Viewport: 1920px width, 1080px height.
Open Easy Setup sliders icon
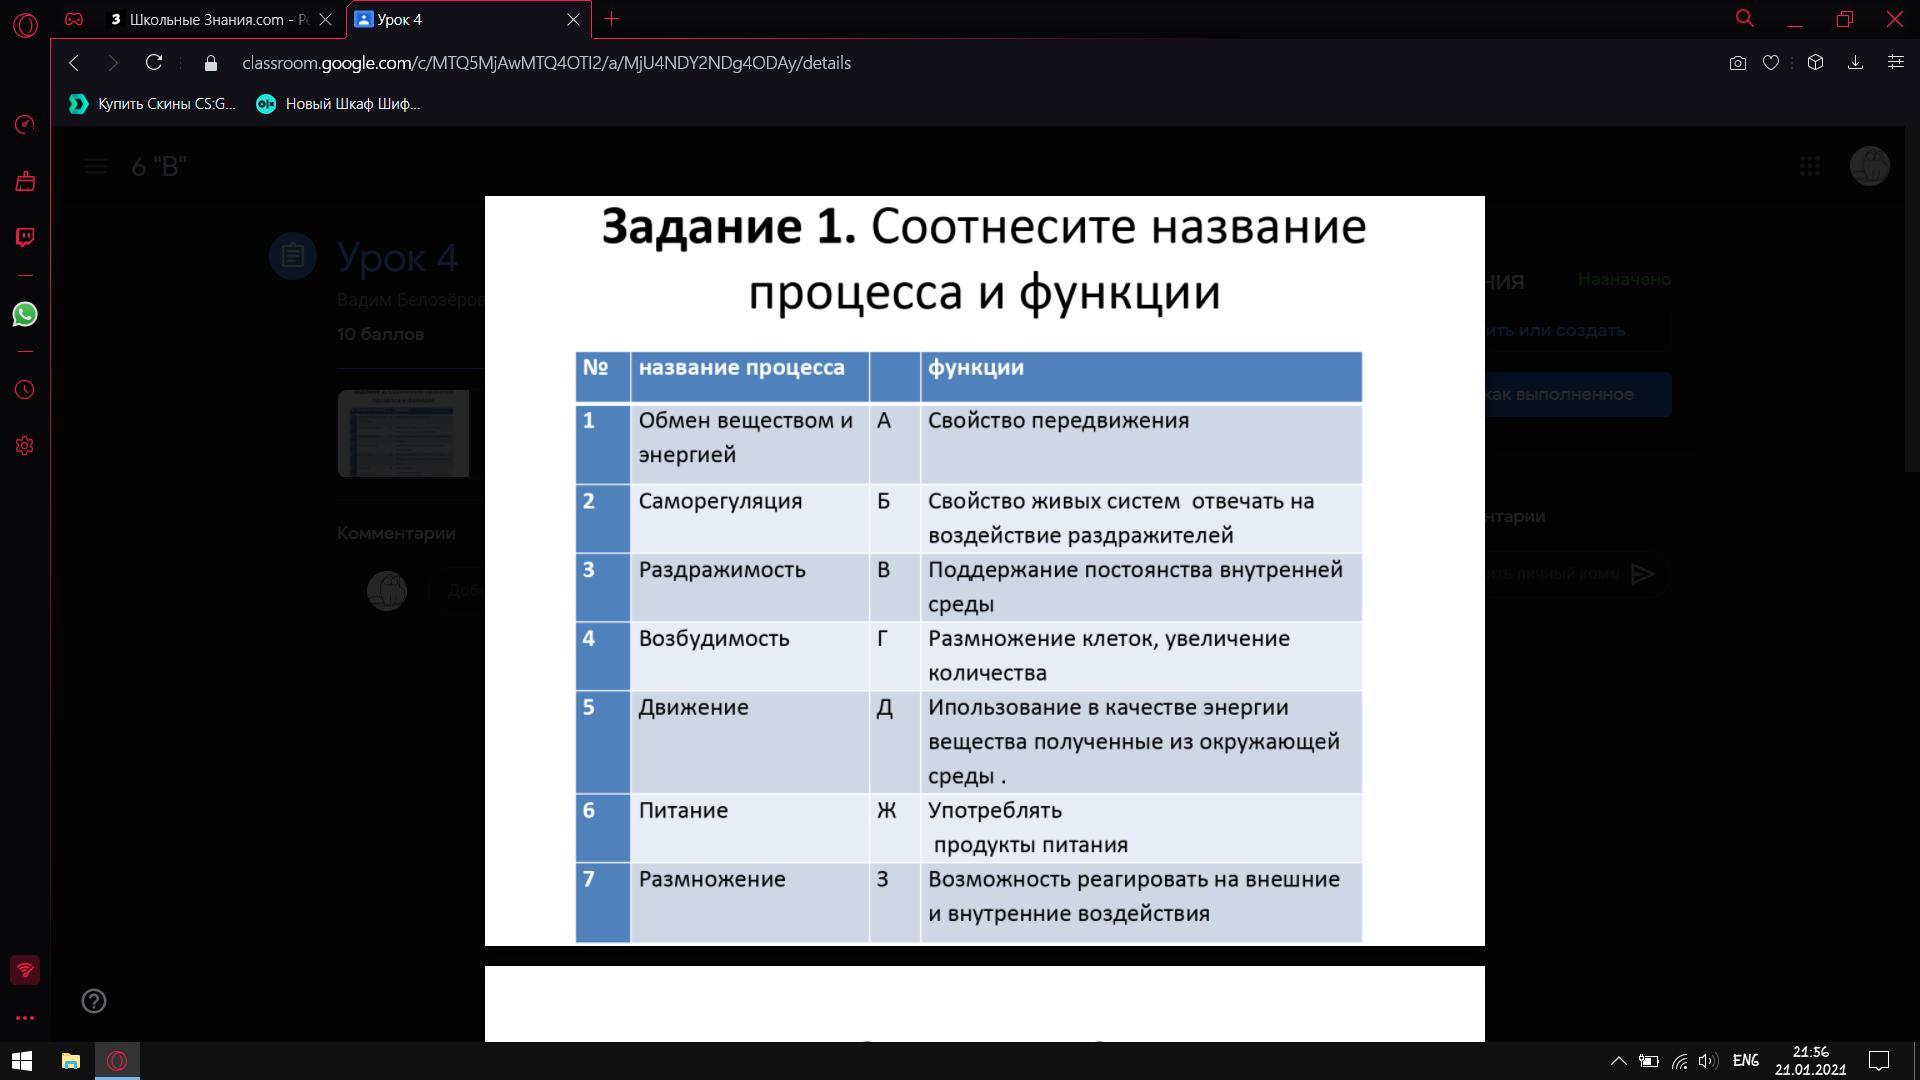point(1895,63)
